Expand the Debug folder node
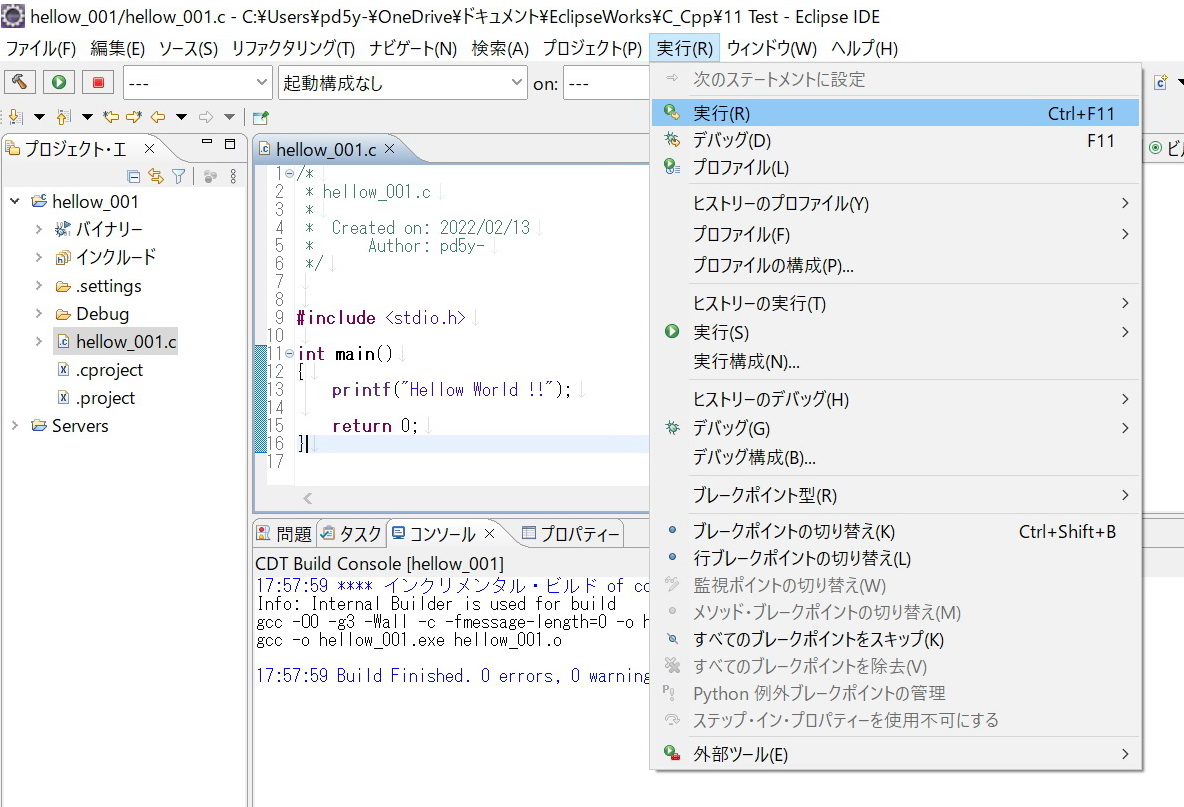Screen dimensions: 1184x807 point(39,313)
